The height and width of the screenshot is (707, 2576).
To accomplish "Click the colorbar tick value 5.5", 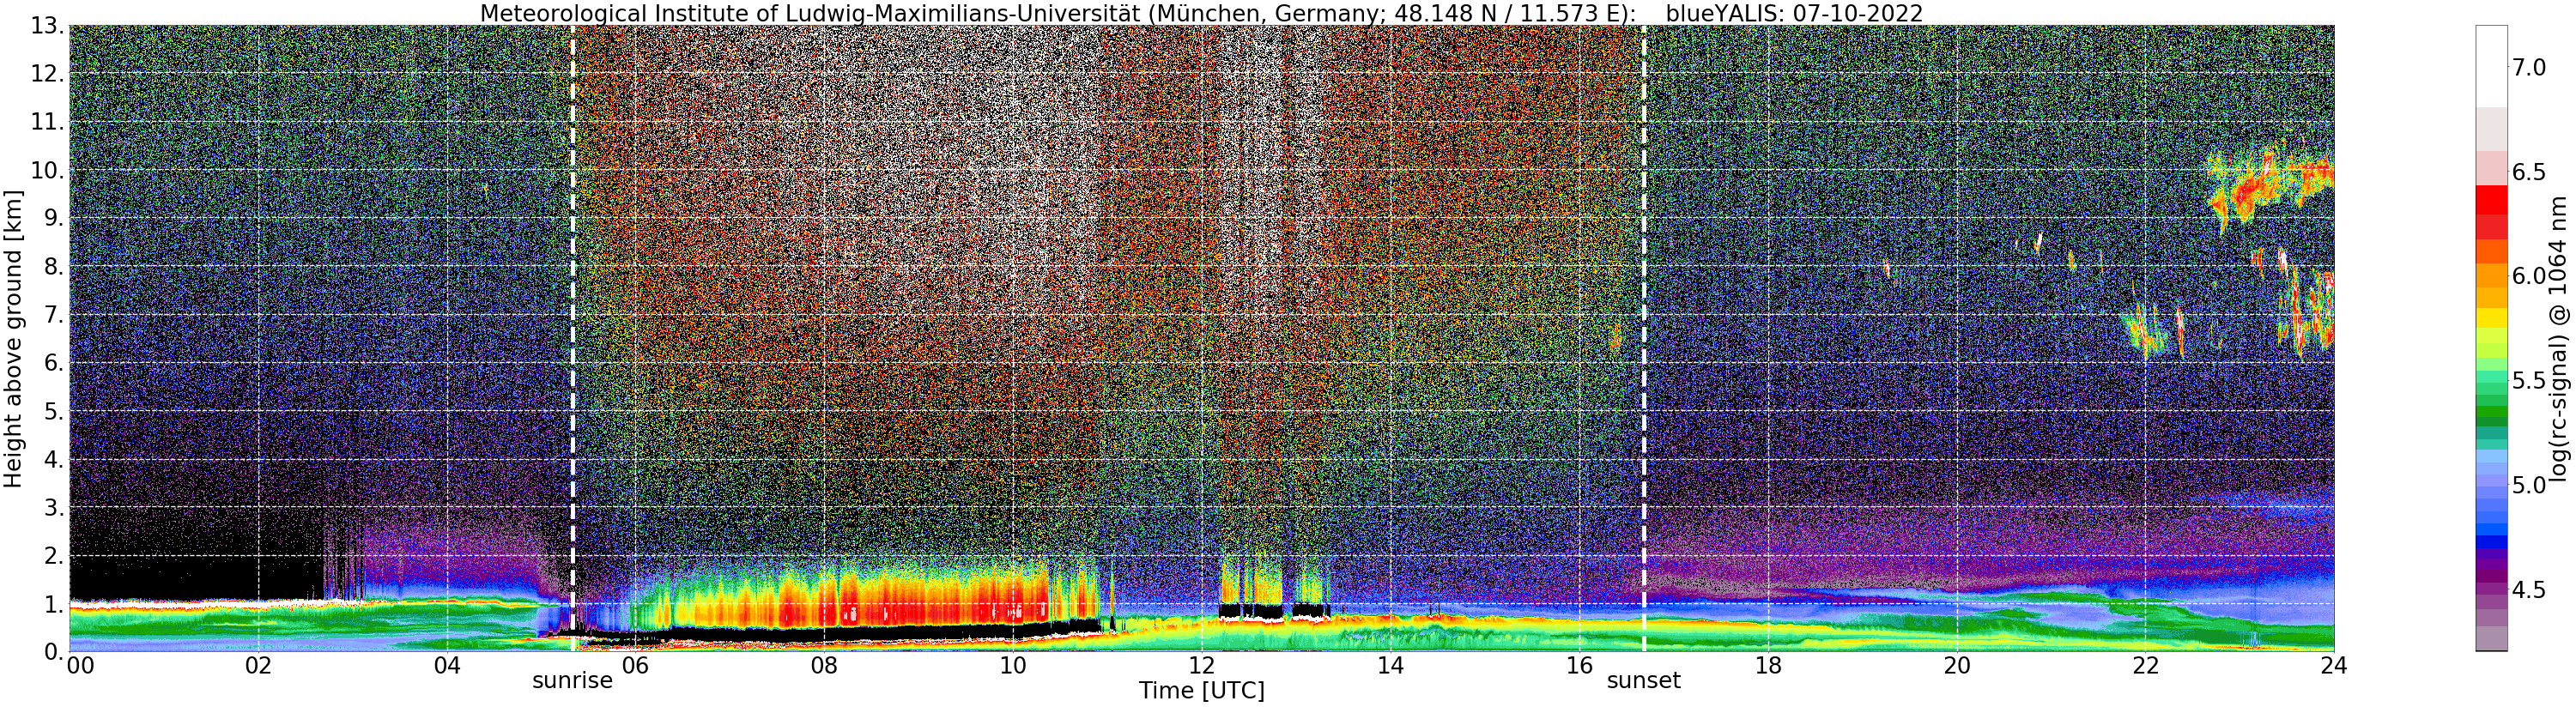I will (2529, 381).
